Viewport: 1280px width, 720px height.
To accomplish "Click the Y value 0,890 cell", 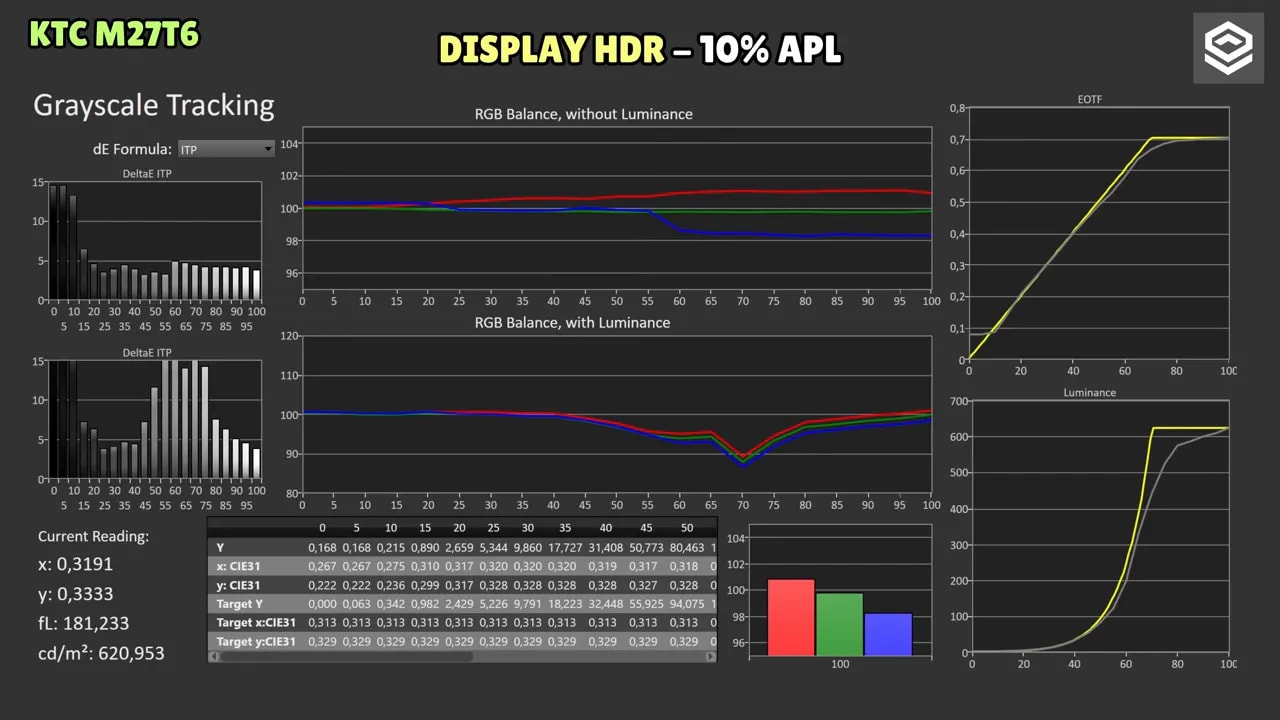I will [424, 547].
